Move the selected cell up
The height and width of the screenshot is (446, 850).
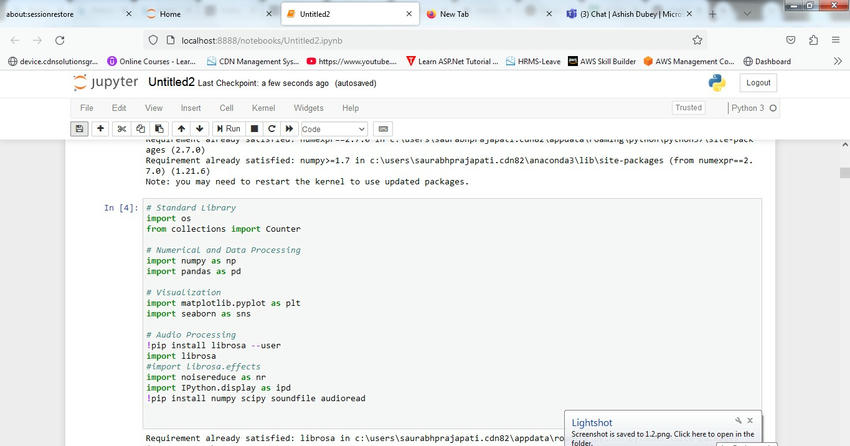pyautogui.click(x=181, y=129)
